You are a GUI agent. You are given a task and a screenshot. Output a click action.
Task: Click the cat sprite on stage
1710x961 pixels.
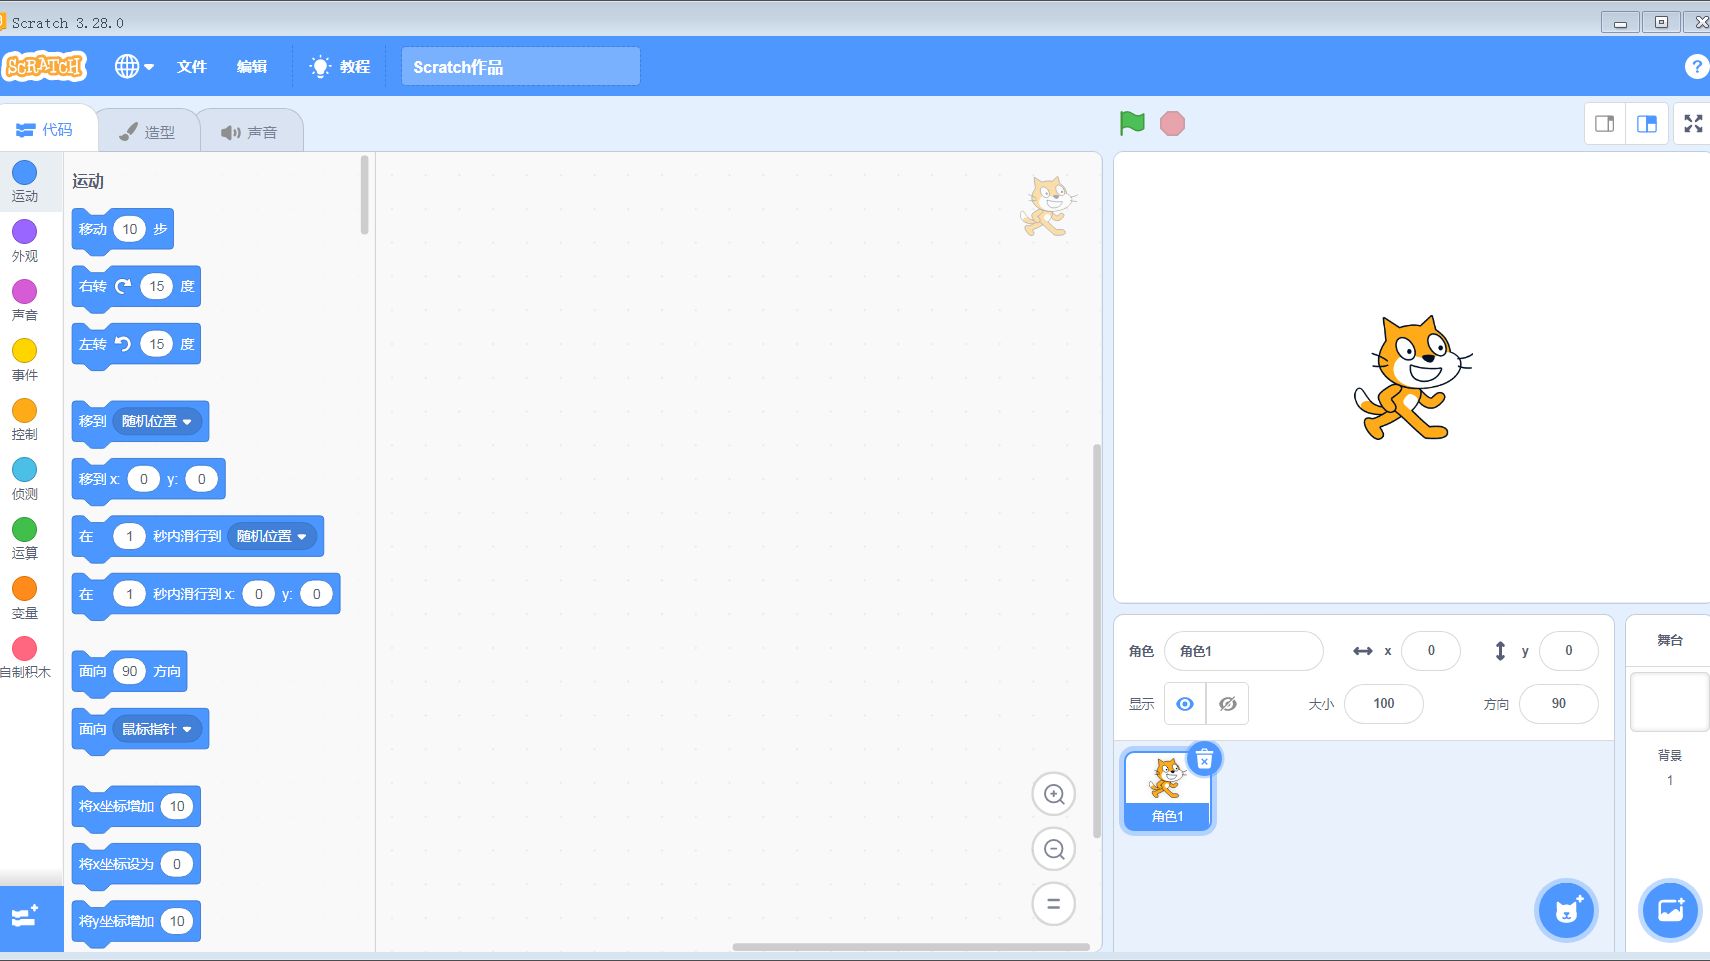coord(1413,378)
